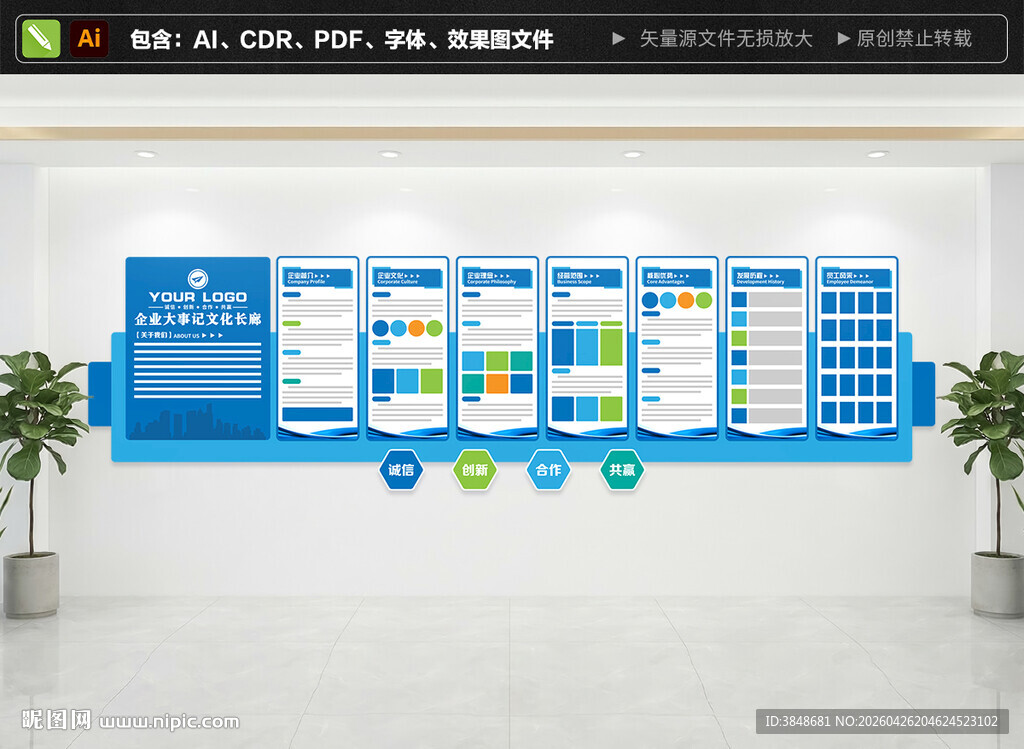The image size is (1024, 749).
Task: Select the teal 共赢 hexagon badge
Action: click(622, 470)
